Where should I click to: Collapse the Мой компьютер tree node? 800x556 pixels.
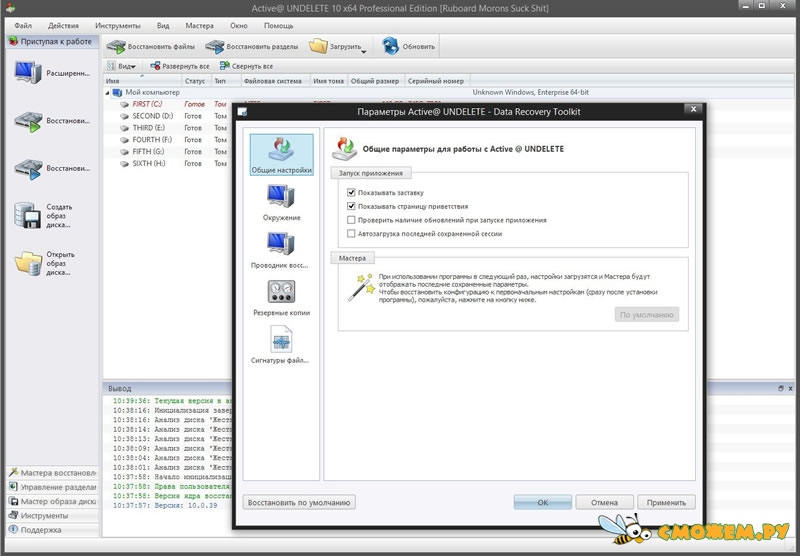[108, 93]
